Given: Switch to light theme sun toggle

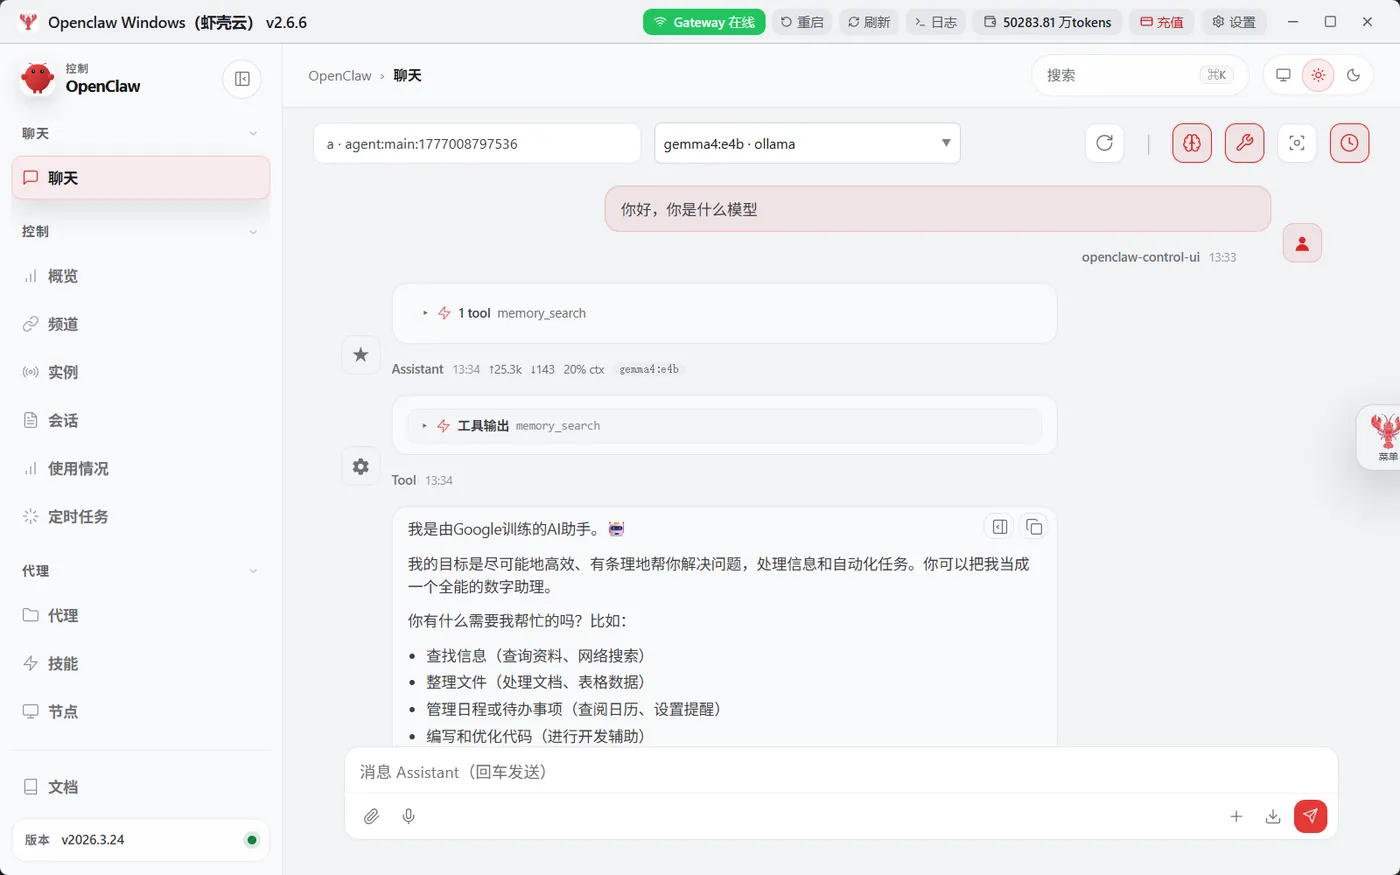Looking at the screenshot, I should click(x=1318, y=75).
